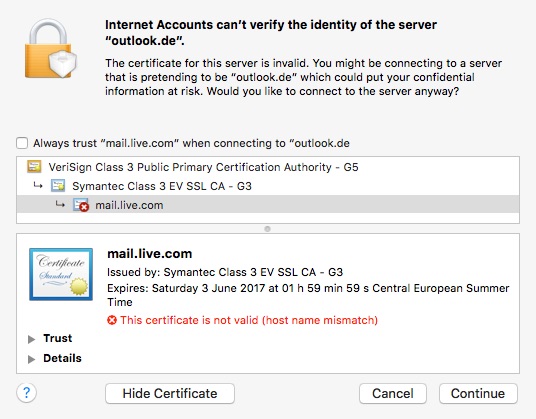Click the Internet Accounts can't verify heading
The image size is (536, 419).
pos(271,32)
